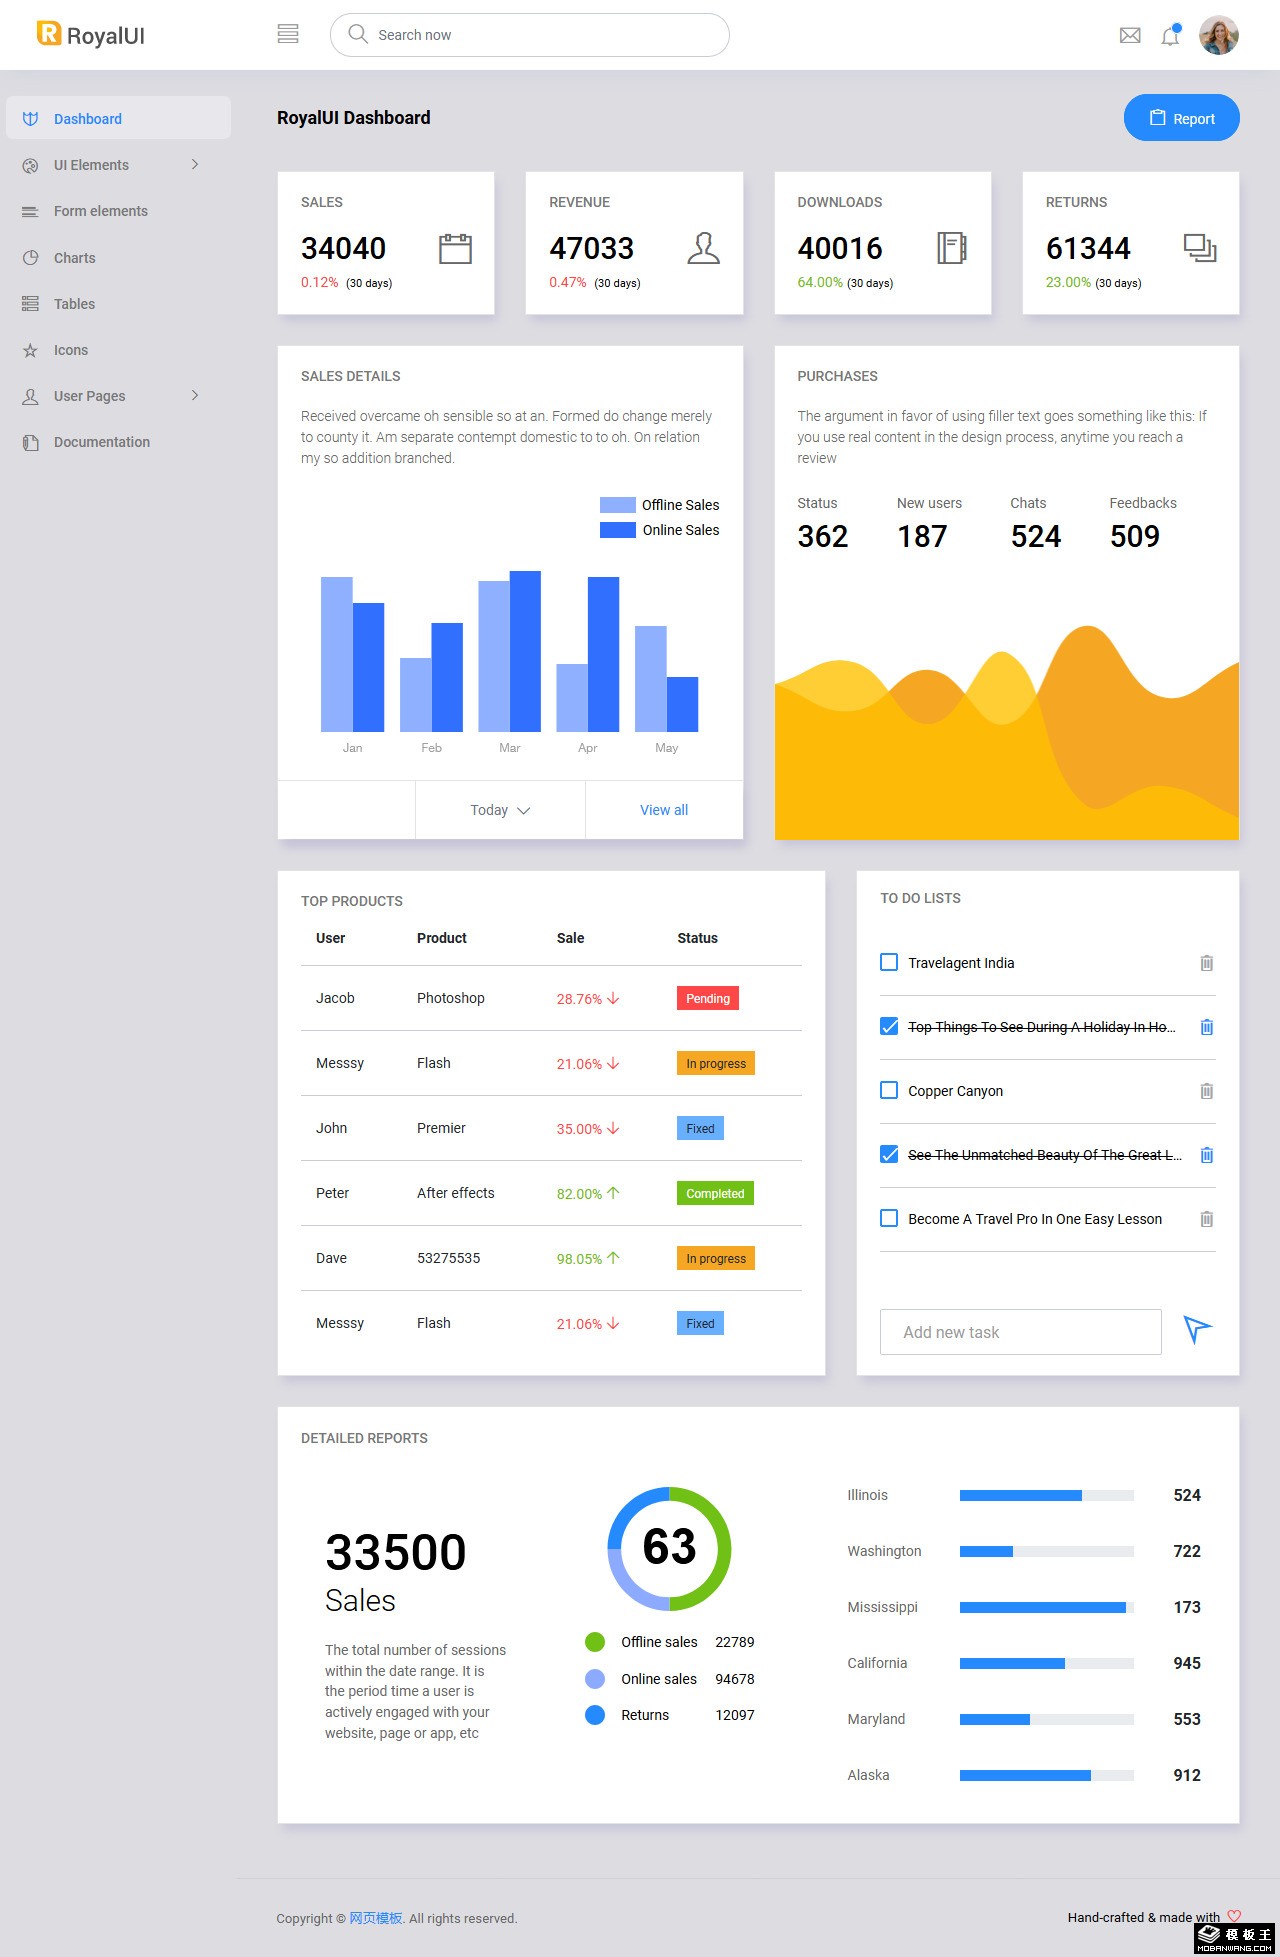Open the Today dropdown
1280x1957 pixels.
click(x=500, y=810)
